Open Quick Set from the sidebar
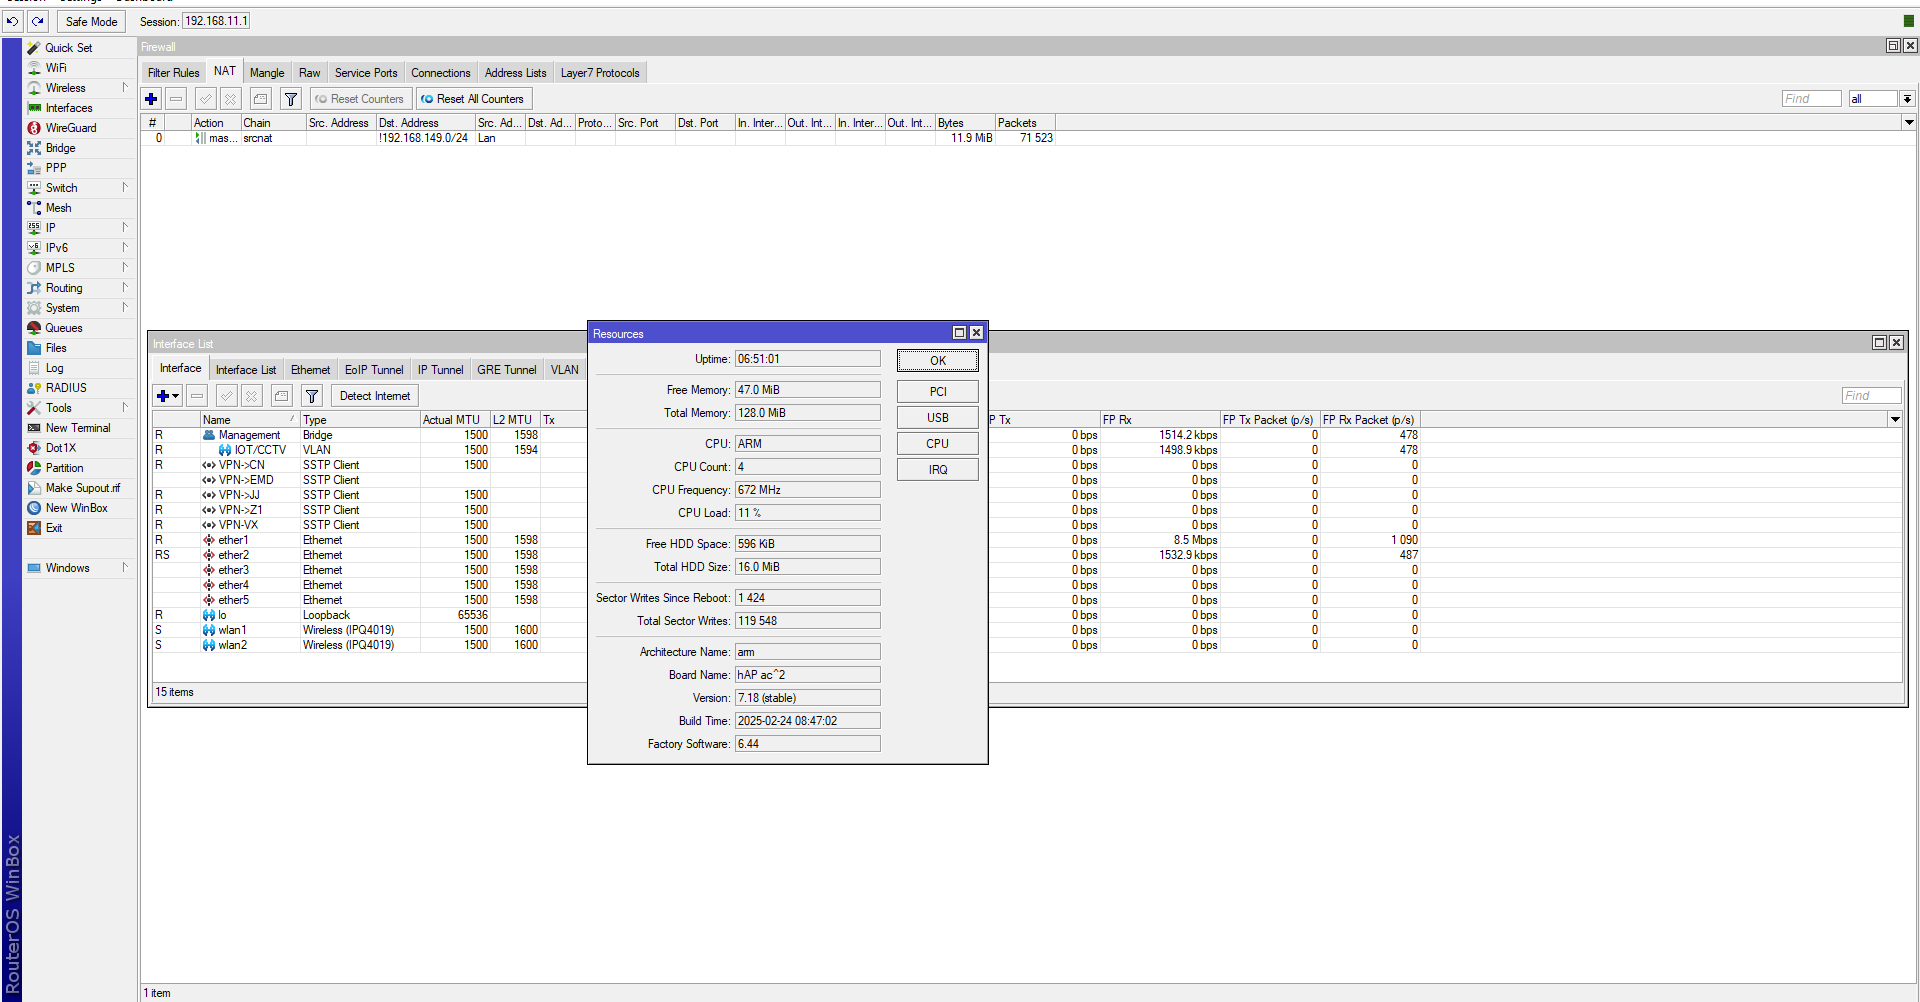Image resolution: width=1920 pixels, height=1002 pixels. (x=69, y=48)
